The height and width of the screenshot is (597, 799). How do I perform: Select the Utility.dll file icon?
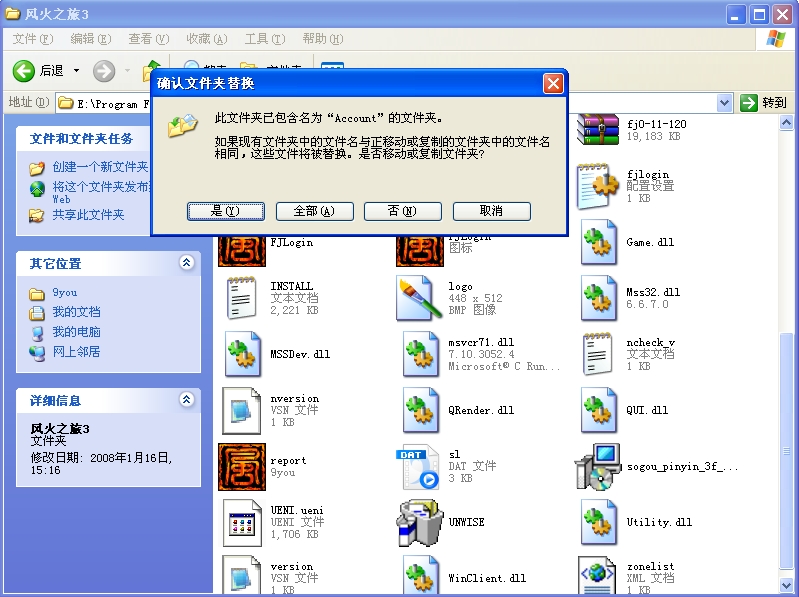(x=598, y=522)
